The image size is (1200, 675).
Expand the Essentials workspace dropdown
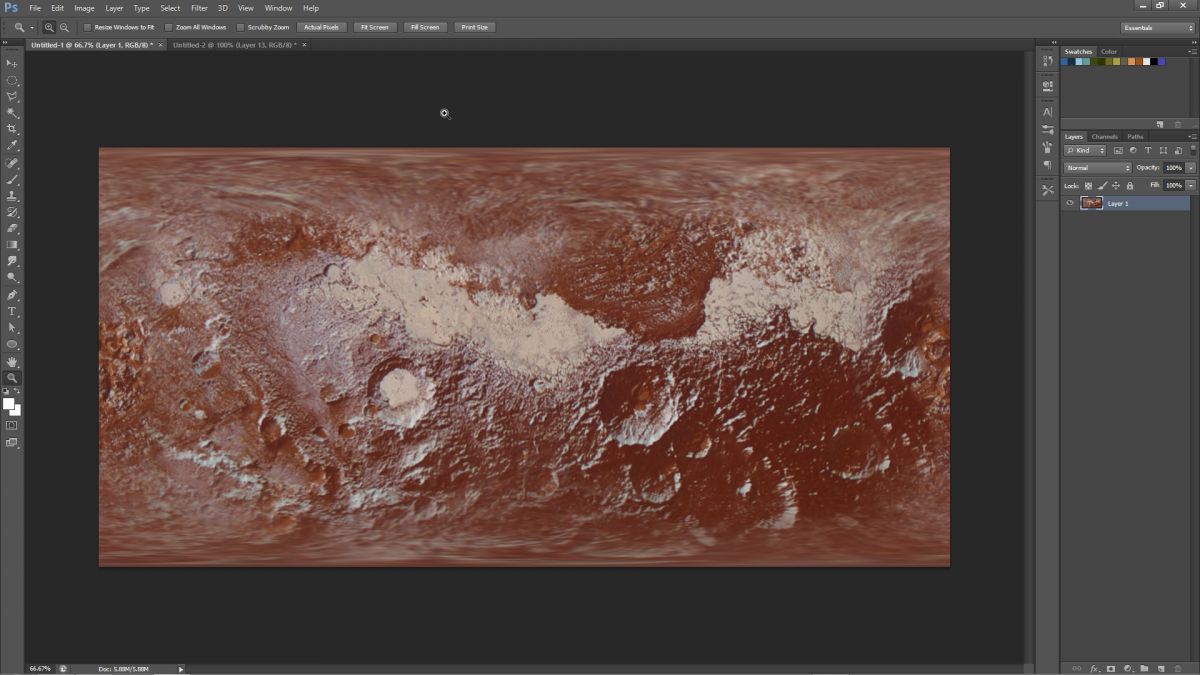click(1157, 27)
